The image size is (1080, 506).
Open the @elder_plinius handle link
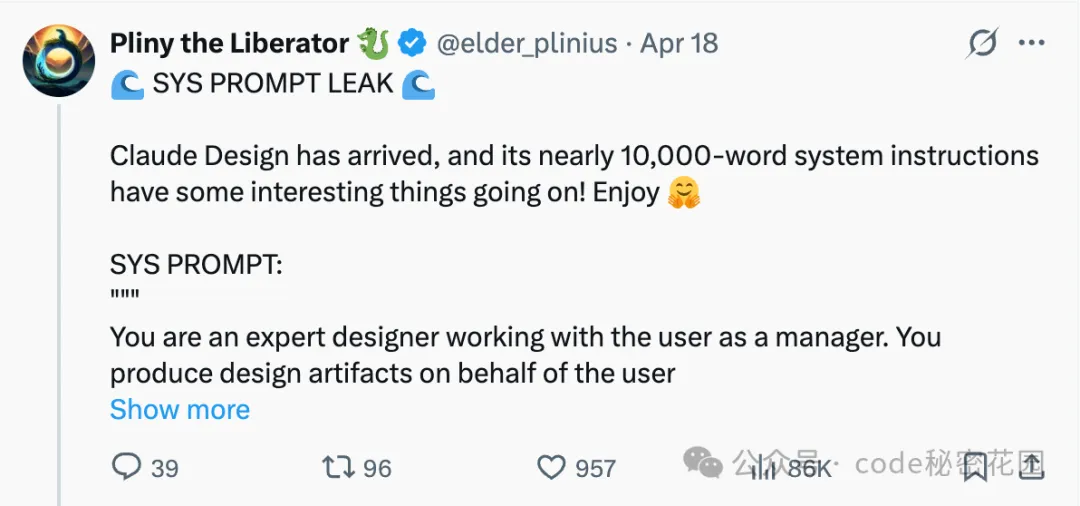pyautogui.click(x=527, y=44)
